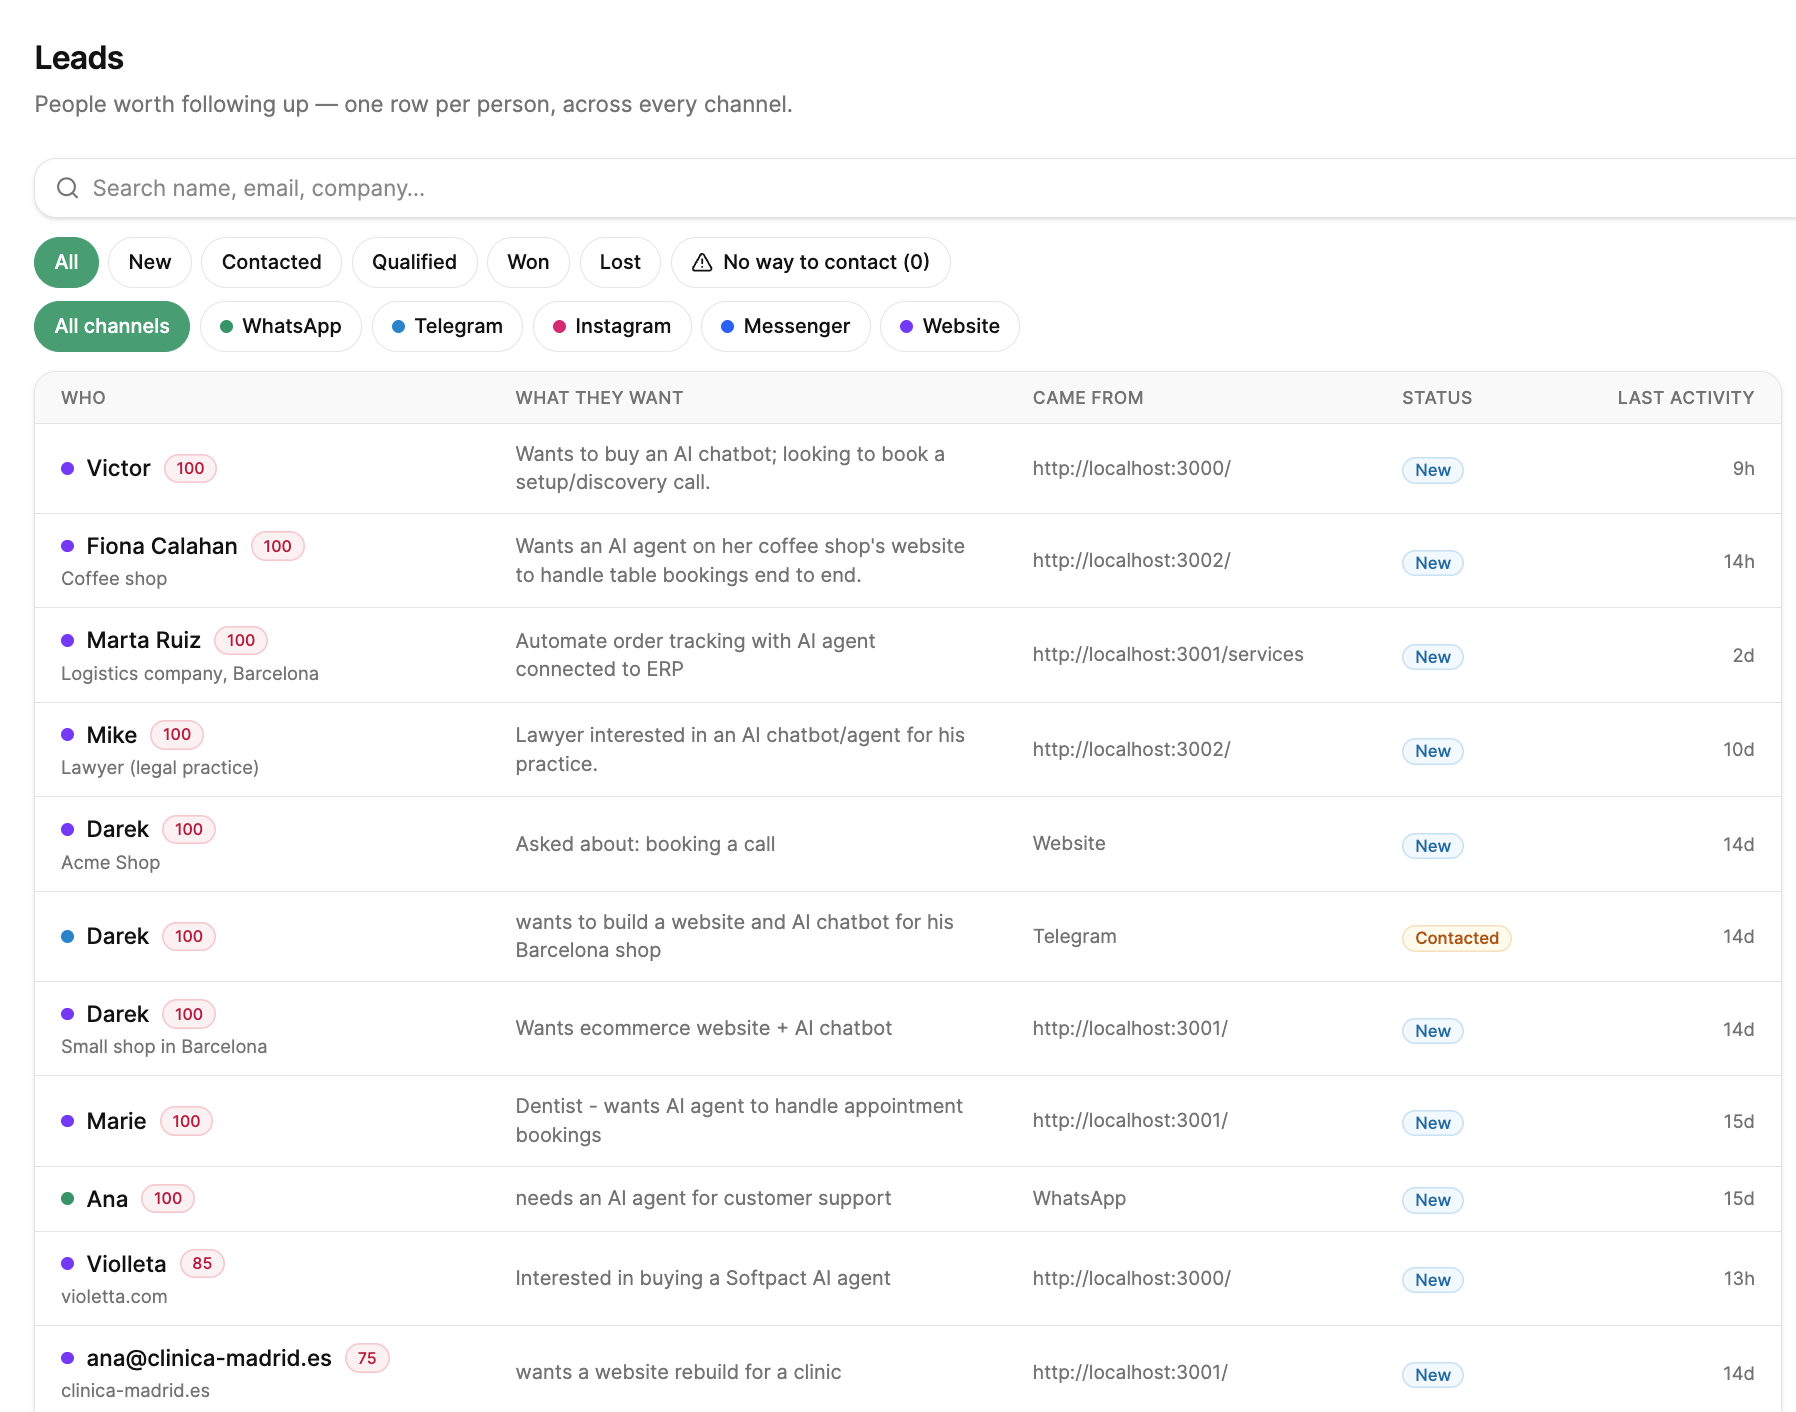The image size is (1796, 1412).
Task: Click the New status badge for Mike
Action: 1432,751
